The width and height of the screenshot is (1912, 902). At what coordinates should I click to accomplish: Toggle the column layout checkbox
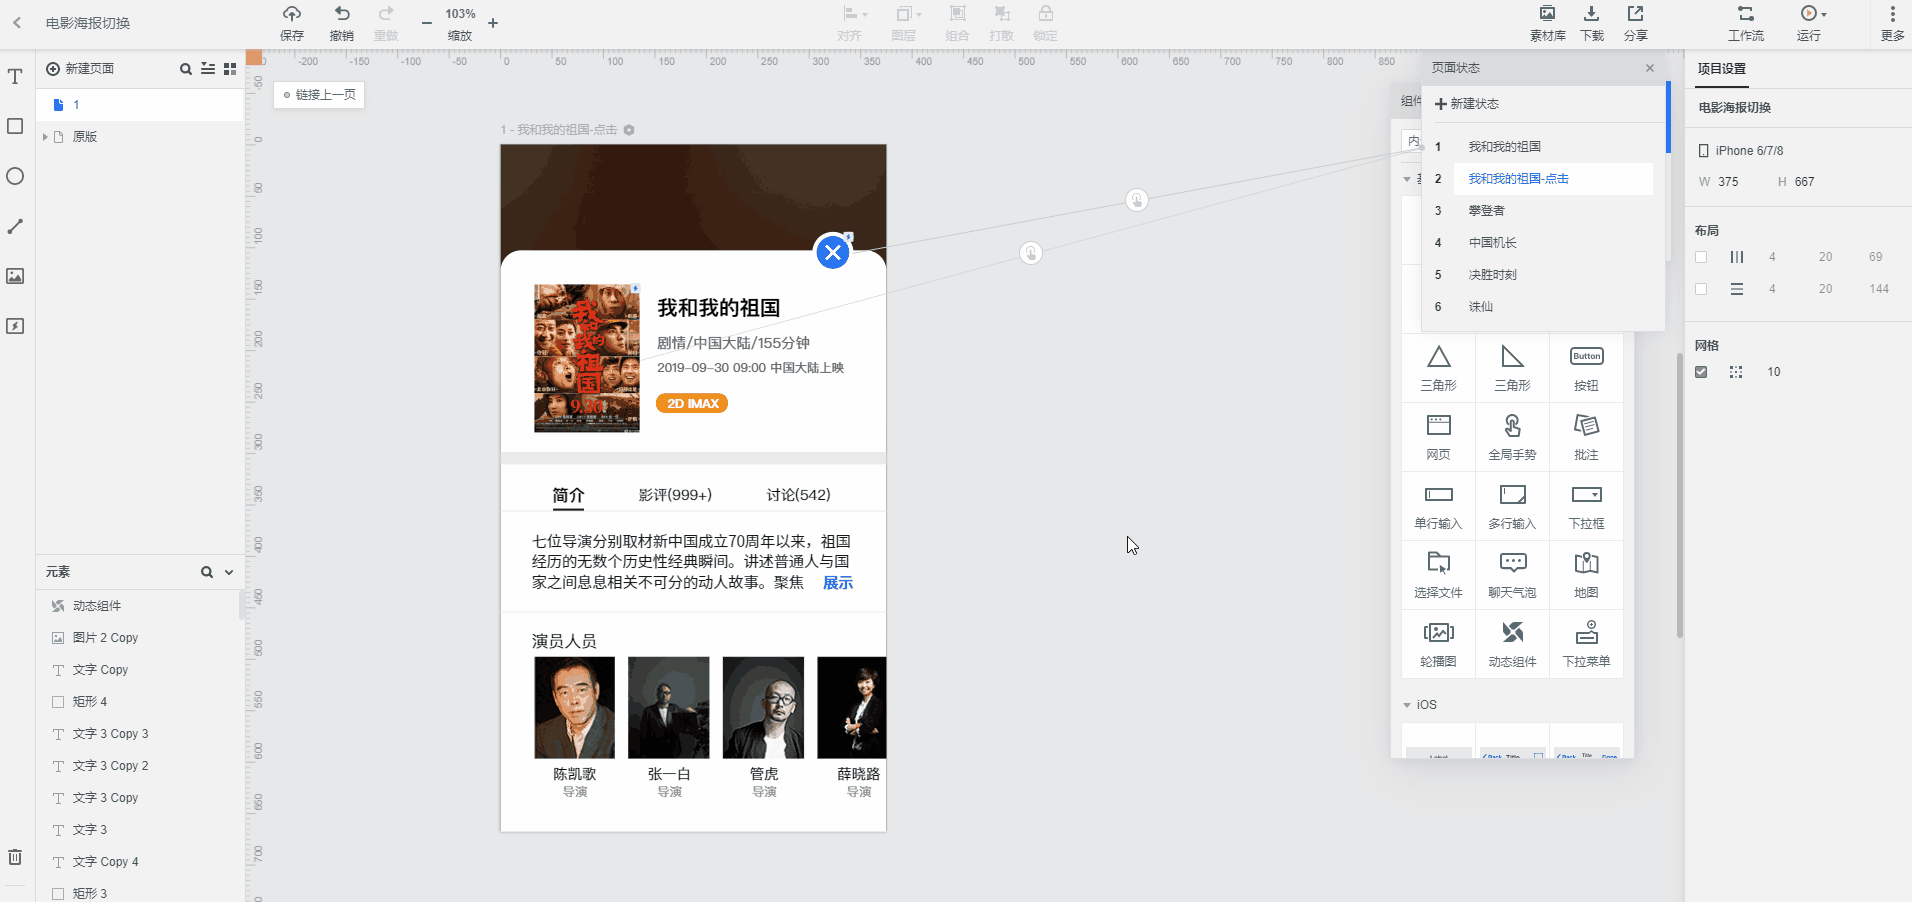[1701, 257]
